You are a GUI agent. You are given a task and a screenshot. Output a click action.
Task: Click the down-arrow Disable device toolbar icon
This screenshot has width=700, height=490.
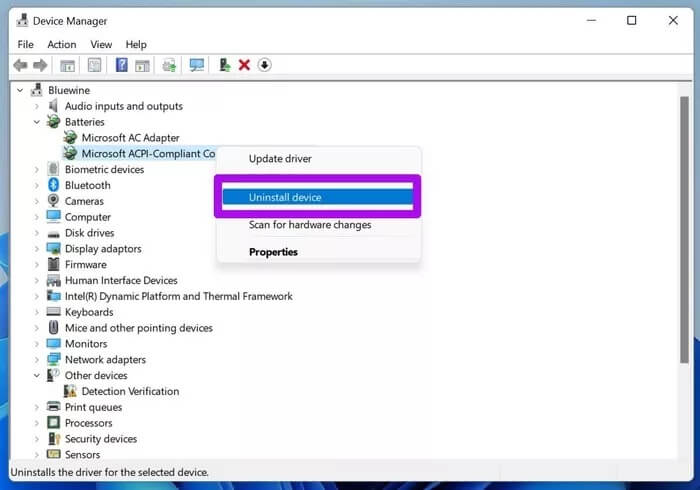[x=264, y=65]
